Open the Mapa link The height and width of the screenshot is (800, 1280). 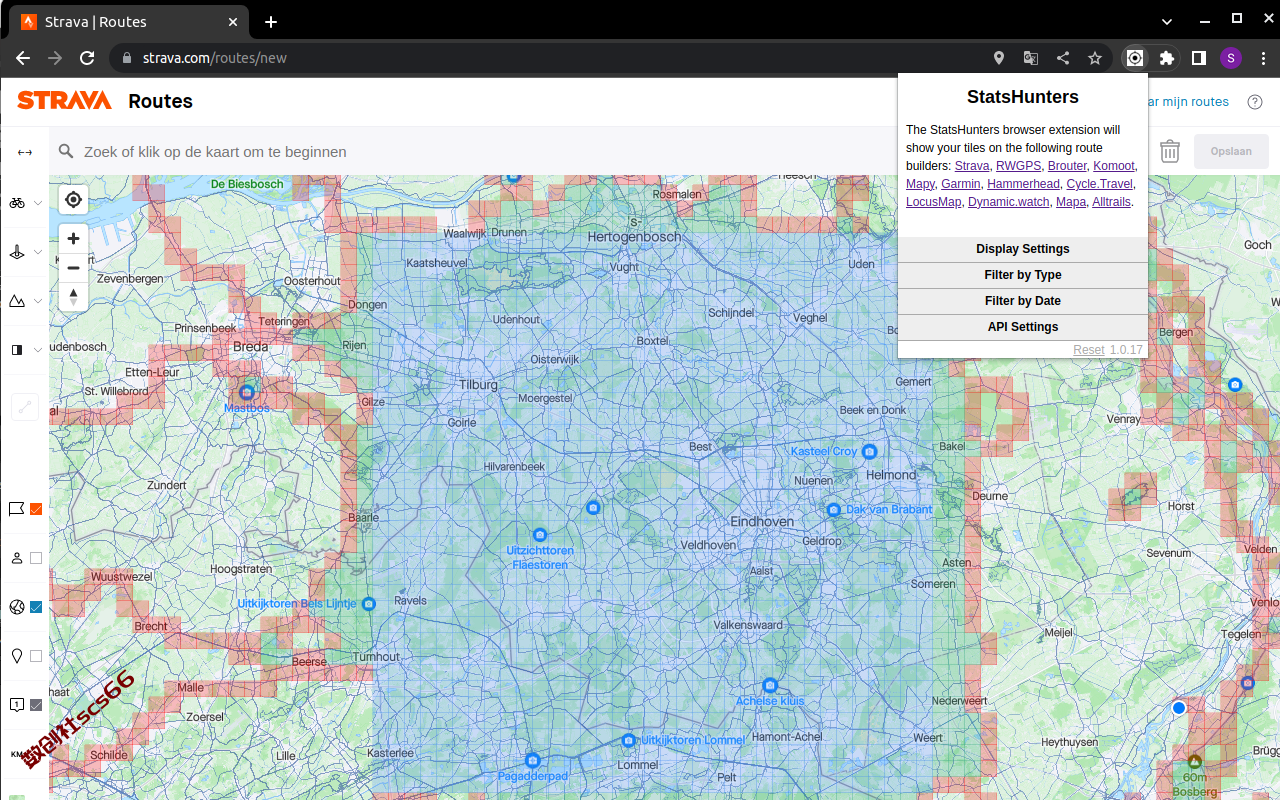point(1071,202)
